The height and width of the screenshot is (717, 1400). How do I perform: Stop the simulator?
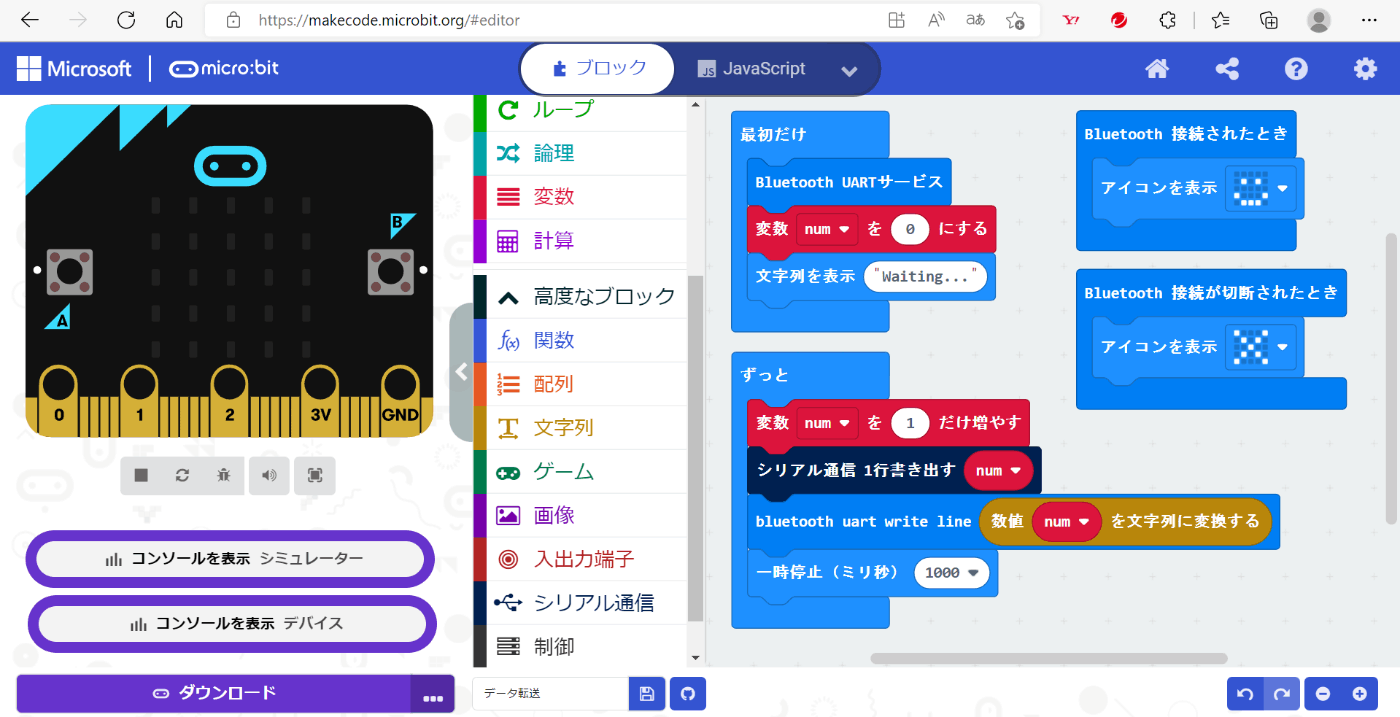[x=141, y=475]
